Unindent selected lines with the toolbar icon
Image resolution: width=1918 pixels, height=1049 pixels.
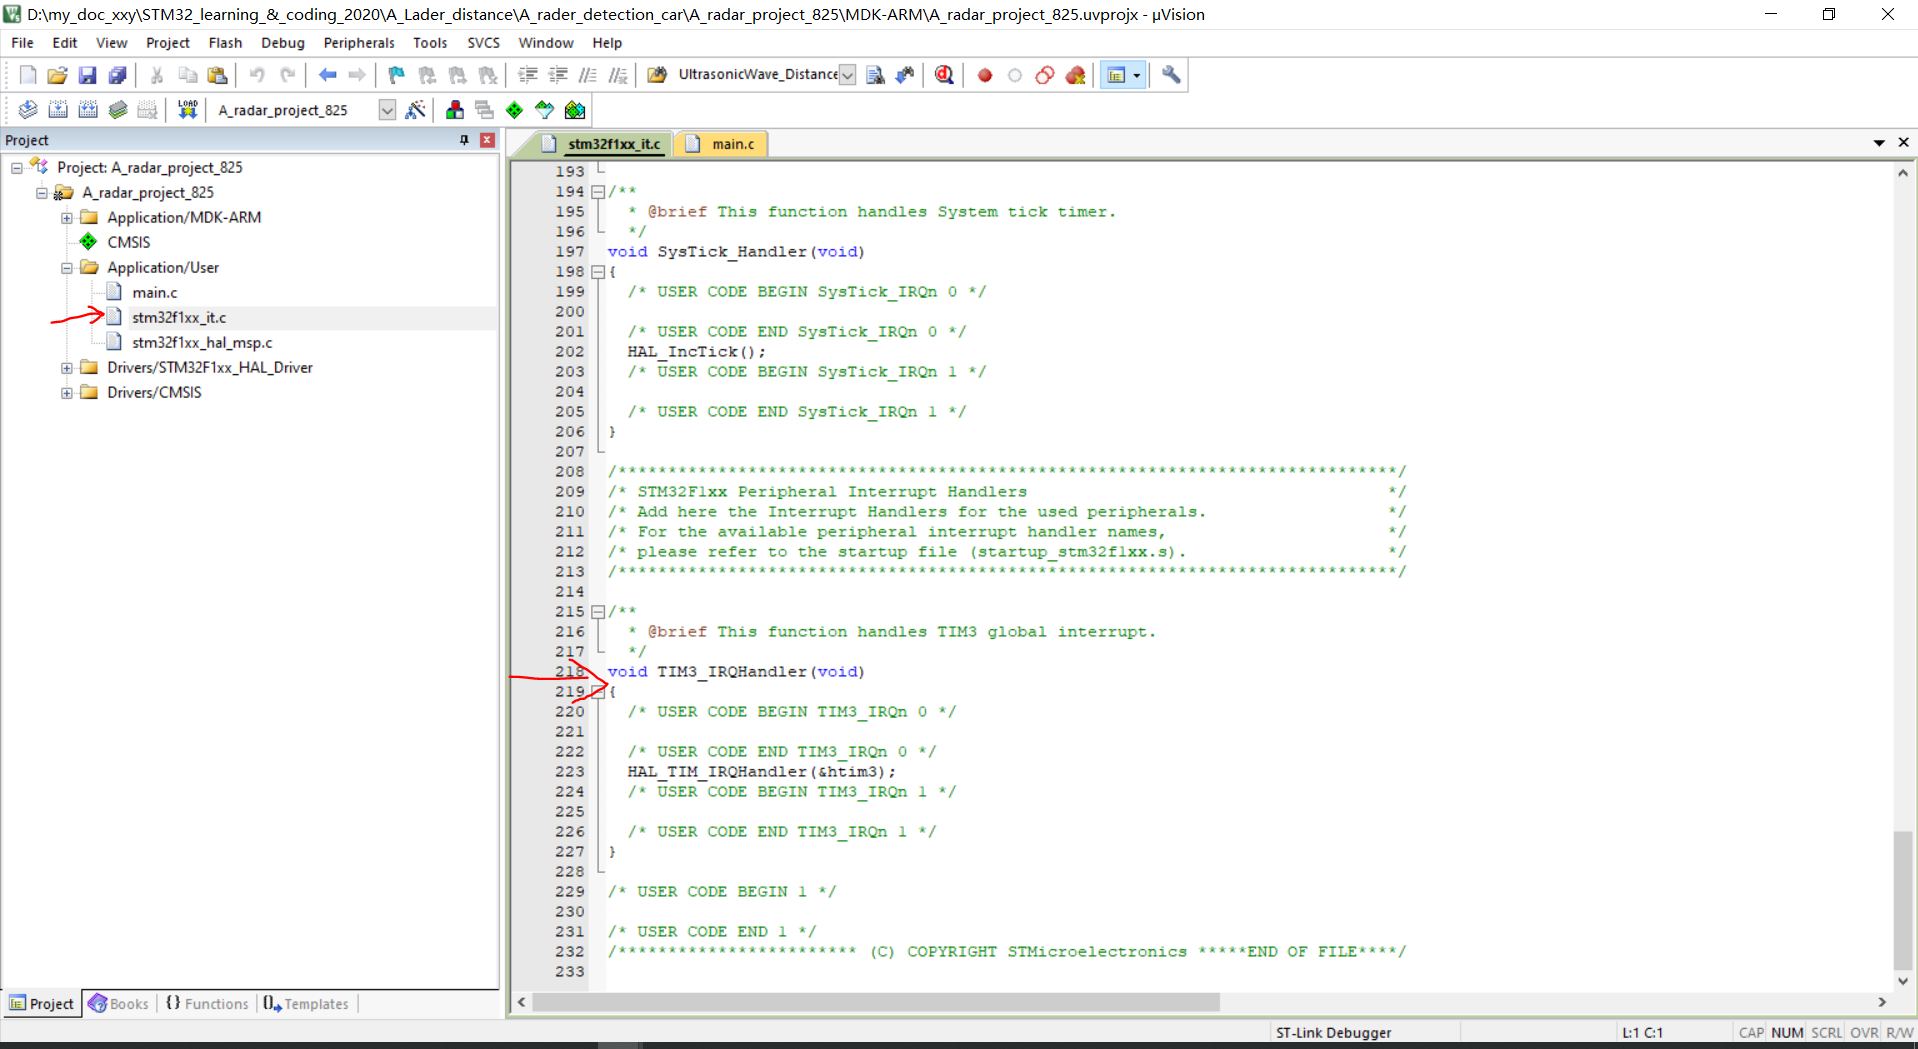[558, 75]
